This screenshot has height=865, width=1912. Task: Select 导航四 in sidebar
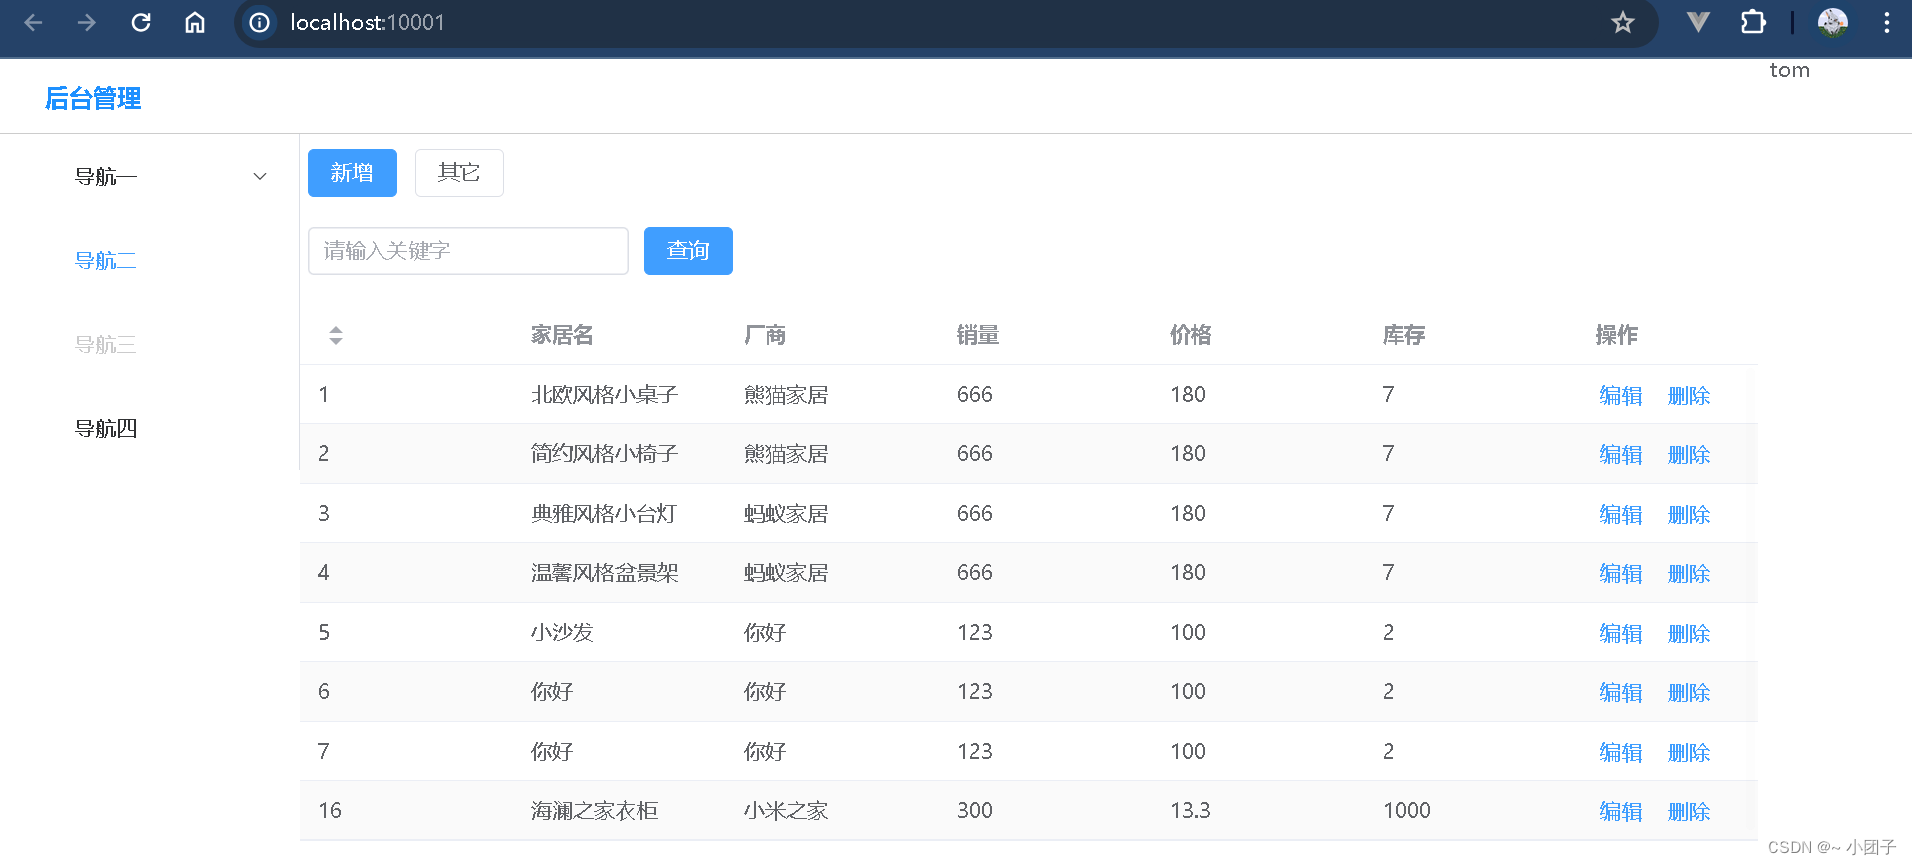pos(106,429)
